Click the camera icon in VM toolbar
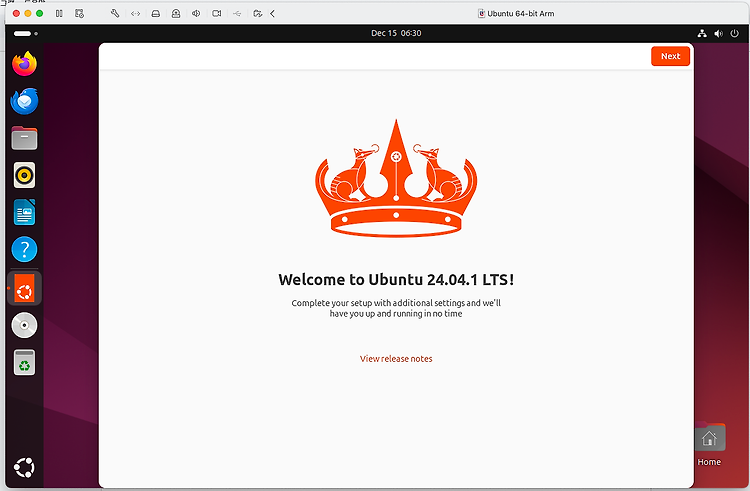Image resolution: width=750 pixels, height=491 pixels. tap(217, 13)
